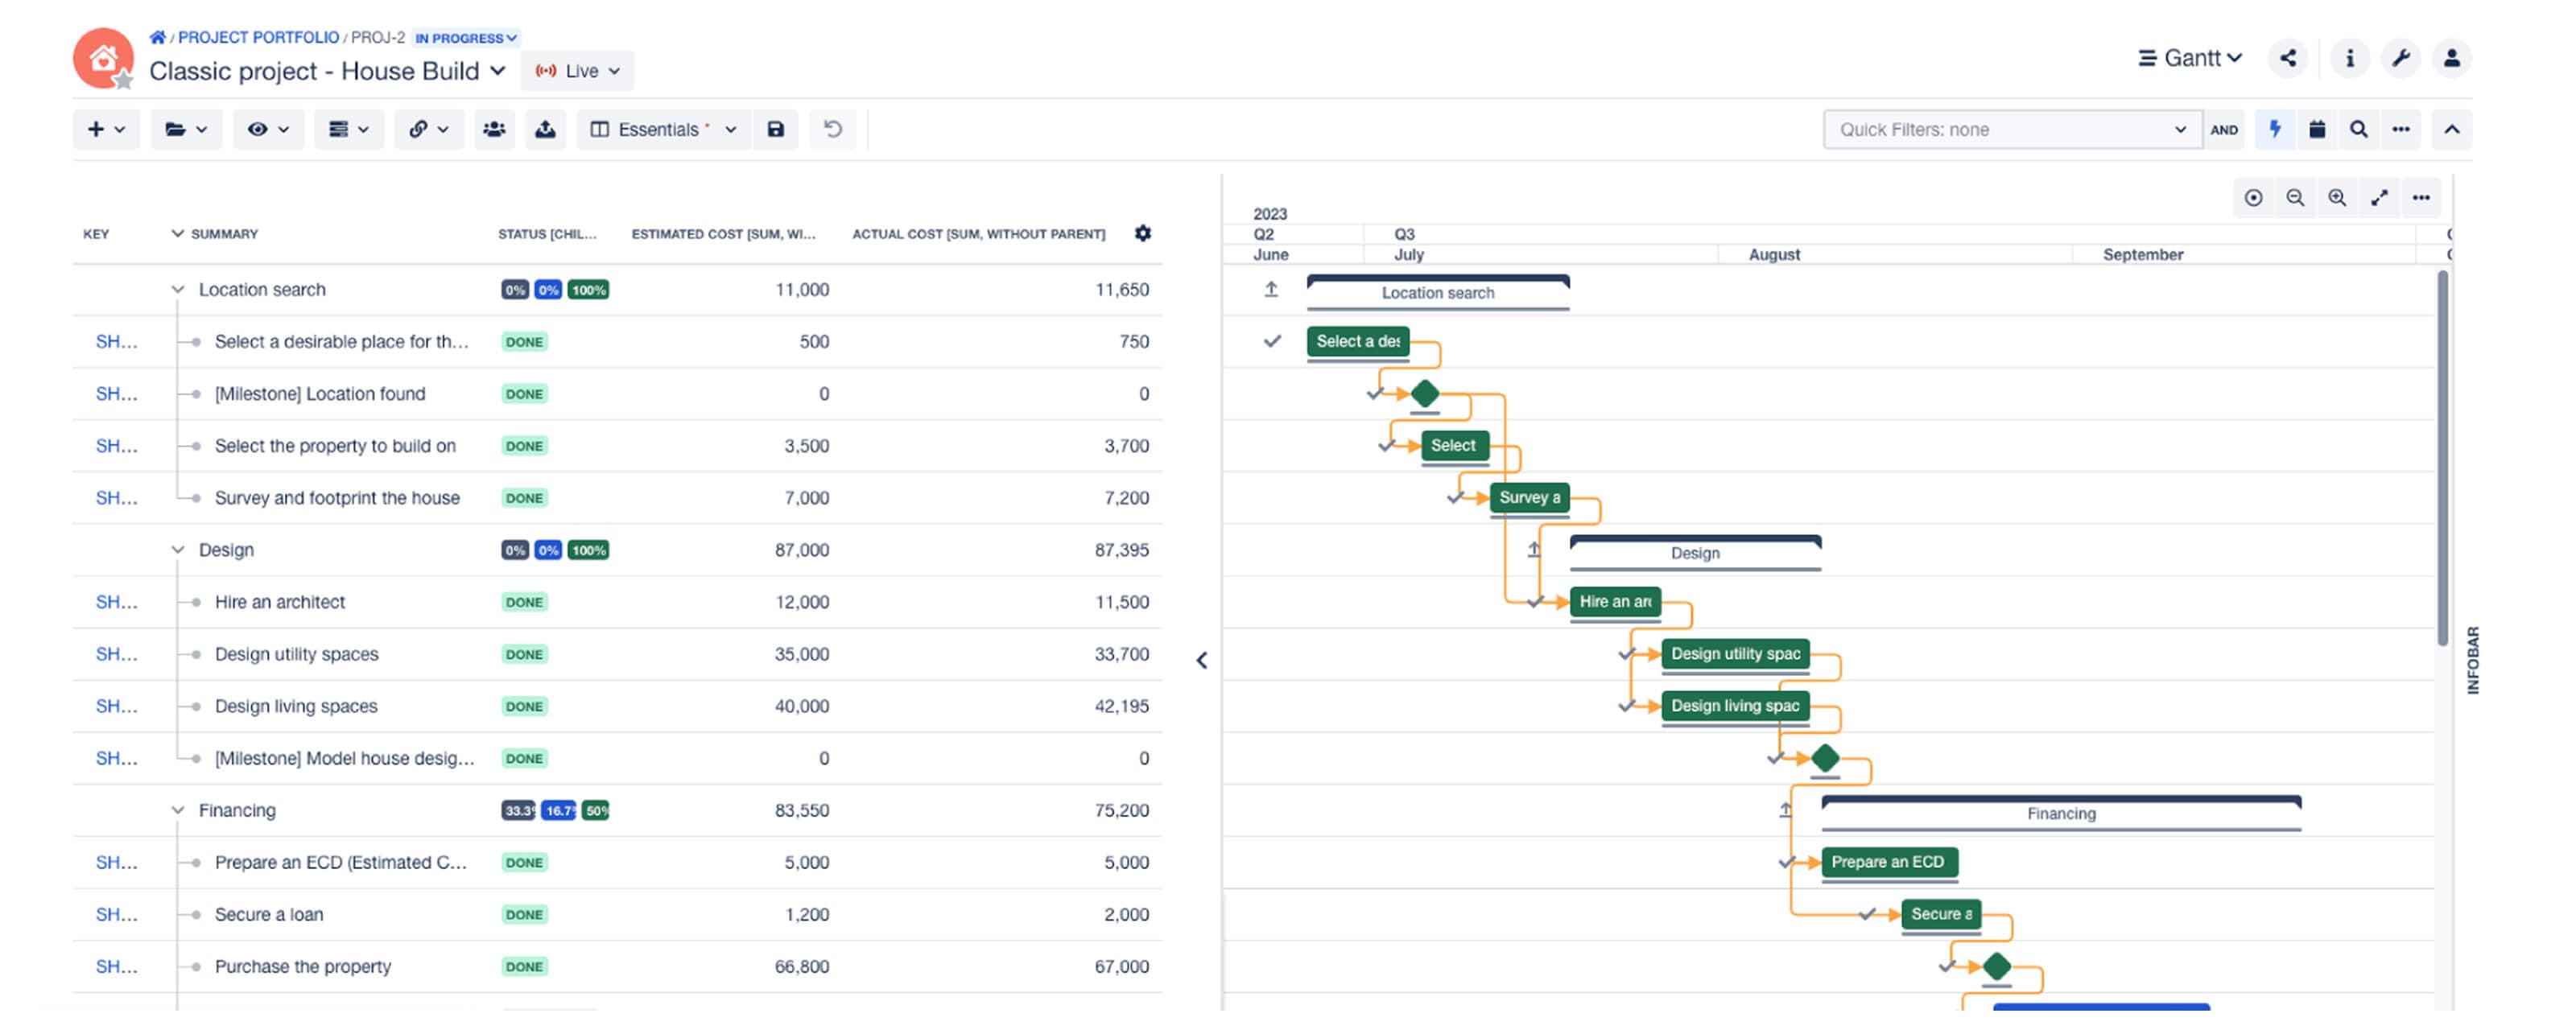Open the Quick Filters combo box
The height and width of the screenshot is (1030, 2576).
coord(2011,129)
